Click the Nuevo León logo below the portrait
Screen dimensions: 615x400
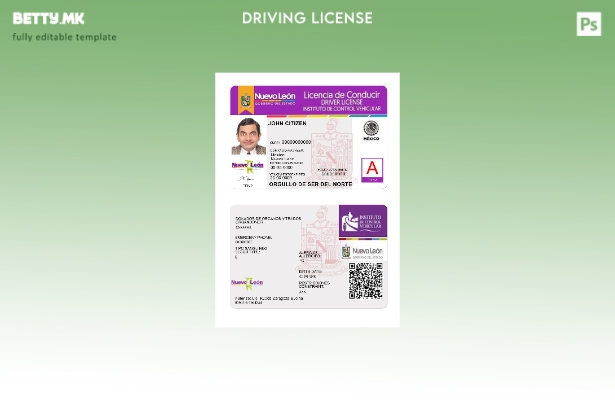tap(248, 165)
